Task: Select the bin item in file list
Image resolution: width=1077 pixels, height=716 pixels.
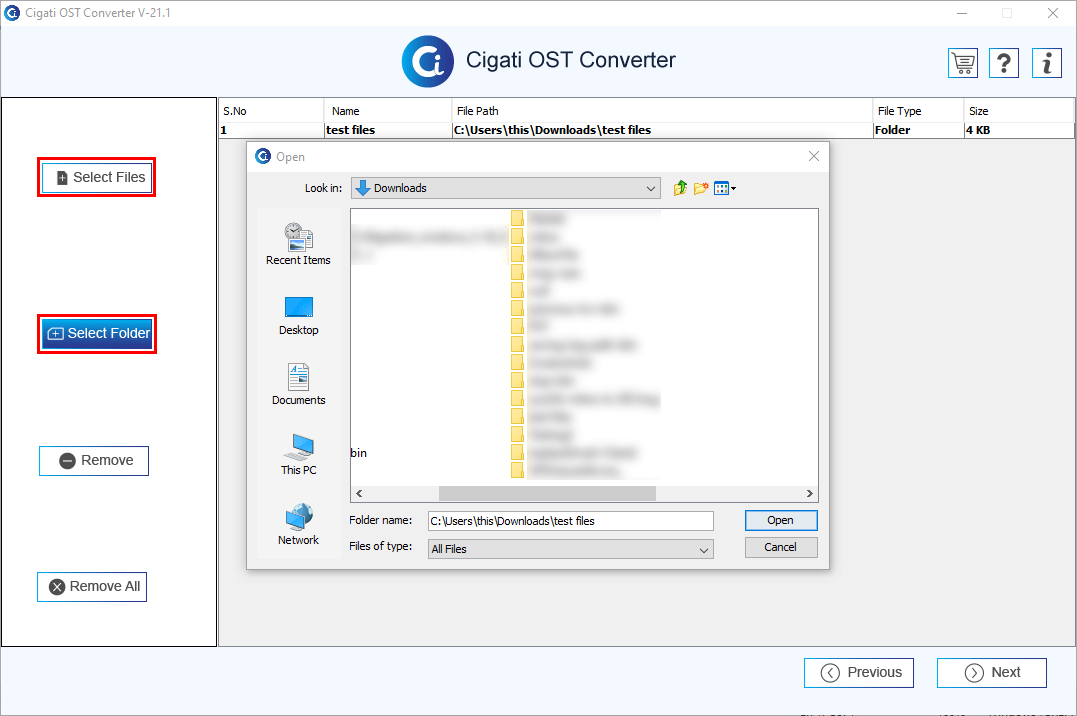Action: click(x=359, y=453)
